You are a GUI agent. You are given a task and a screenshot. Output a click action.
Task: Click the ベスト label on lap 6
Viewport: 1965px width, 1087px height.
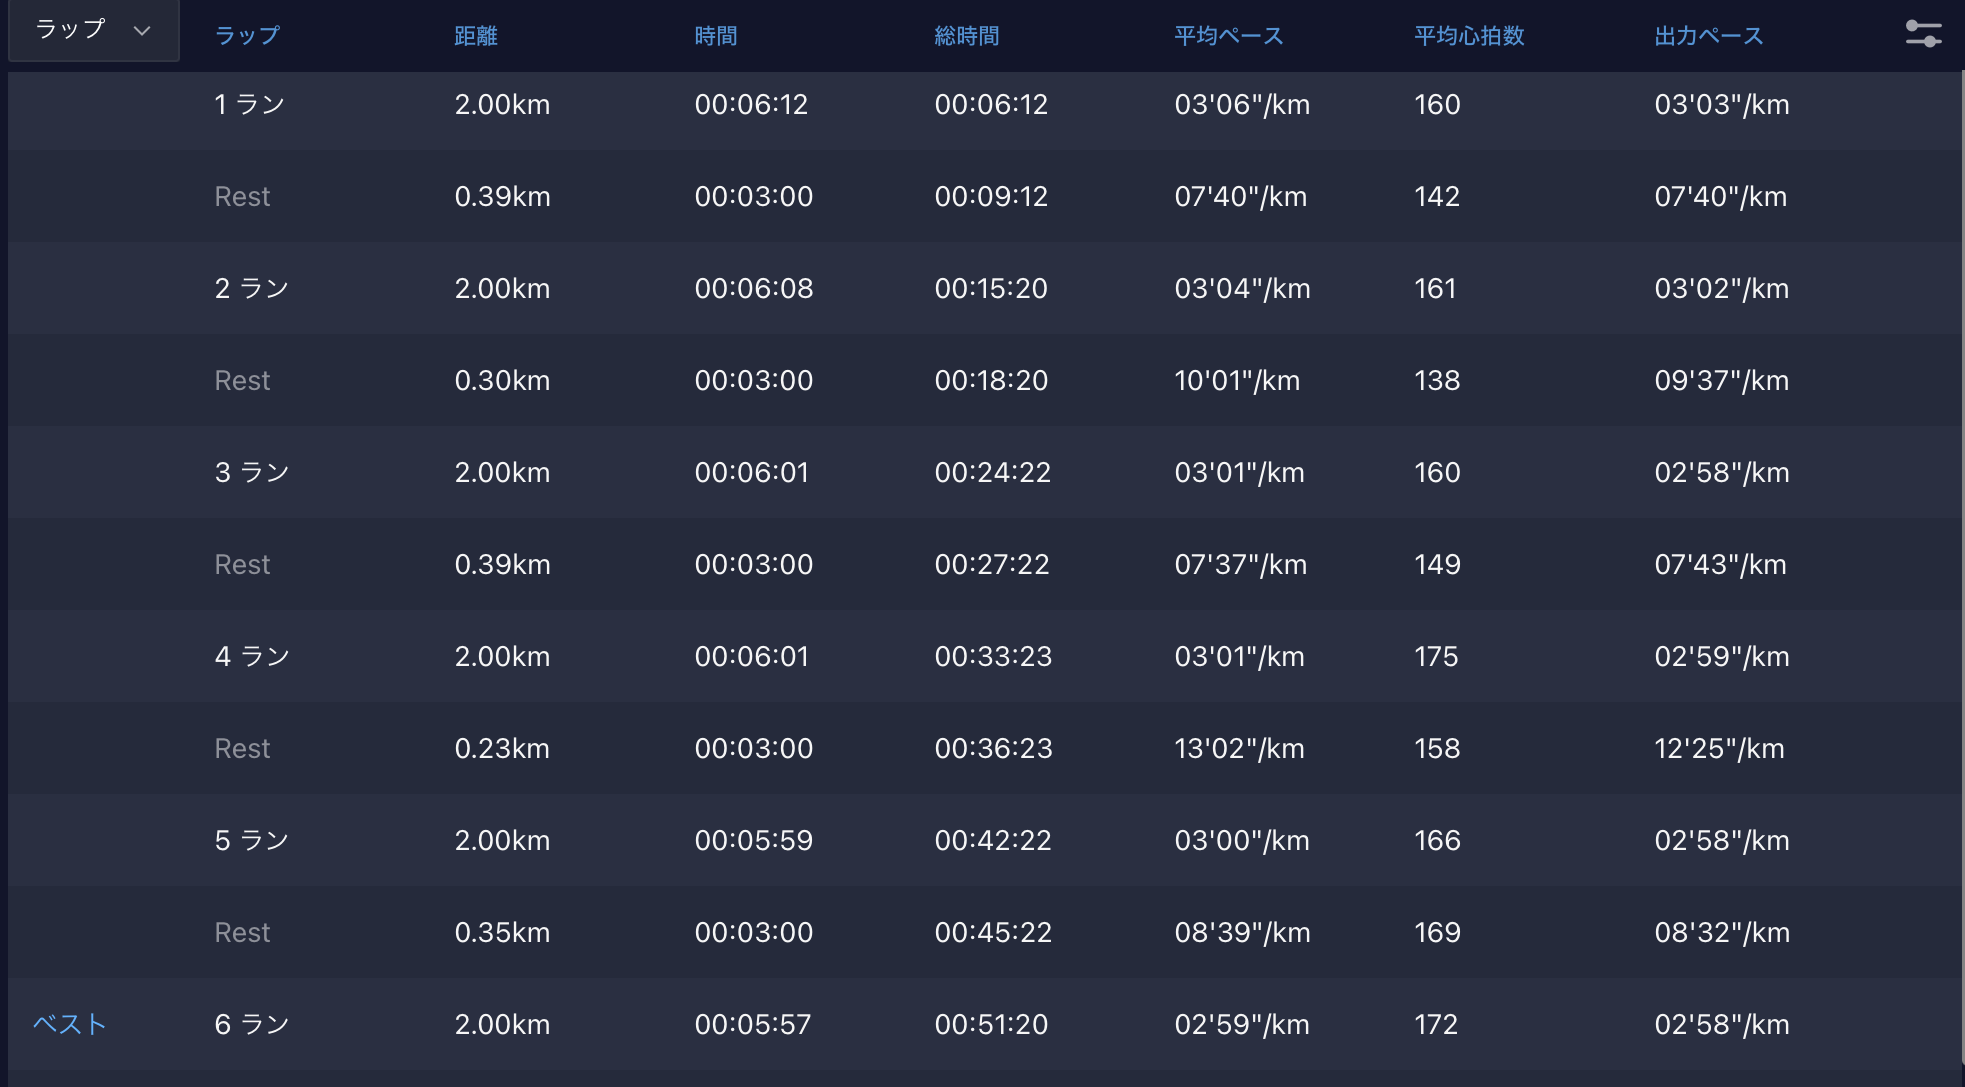[69, 1024]
